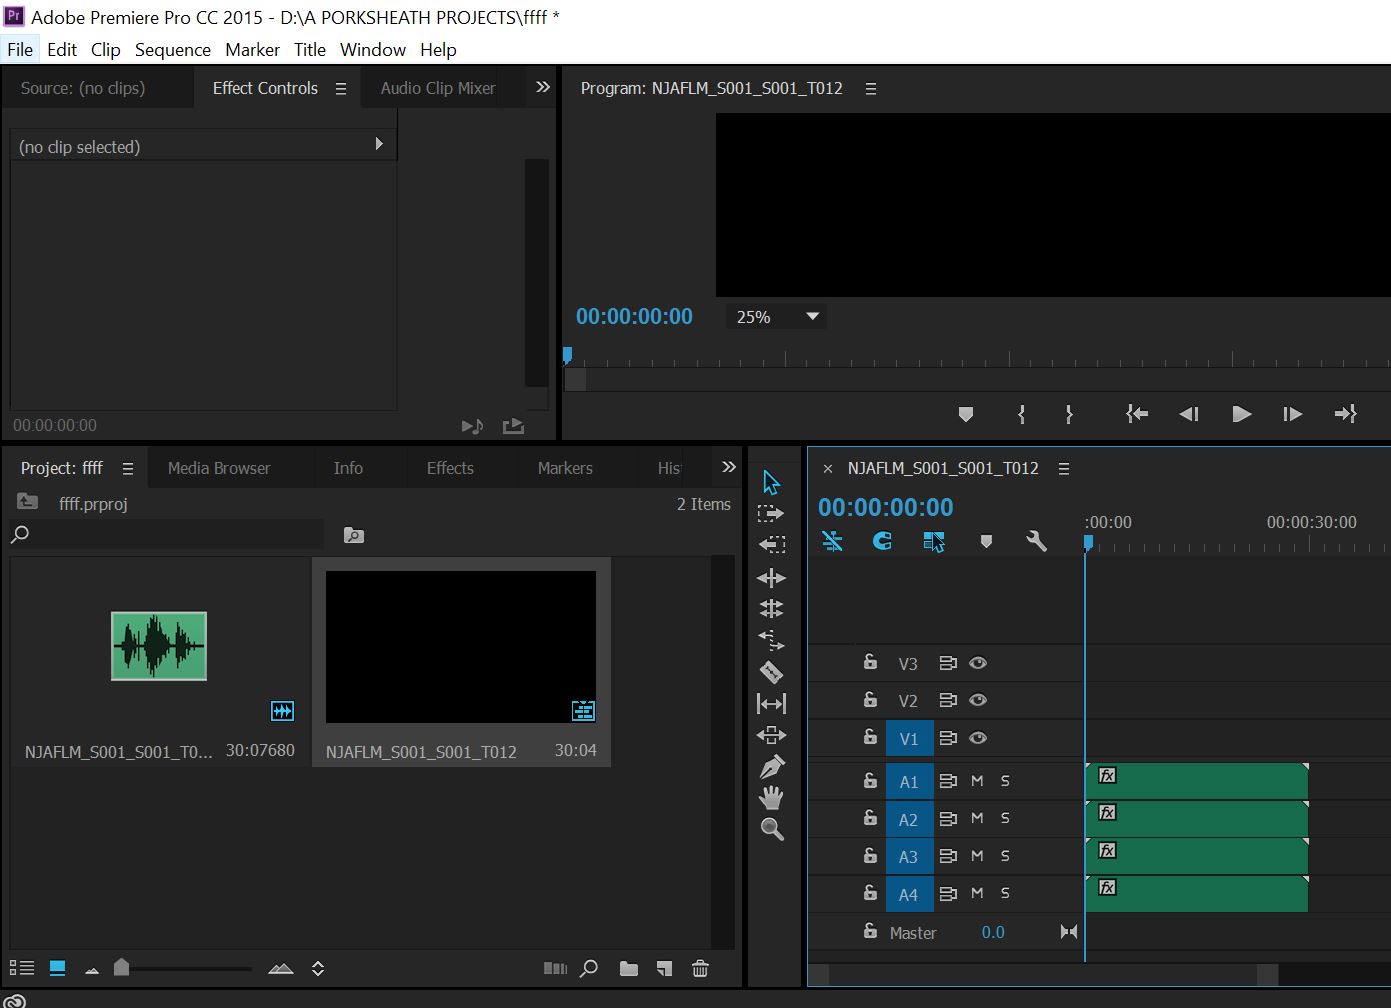The image size is (1391, 1008).
Task: Click the Find icon at Project panel bottom
Action: [589, 968]
